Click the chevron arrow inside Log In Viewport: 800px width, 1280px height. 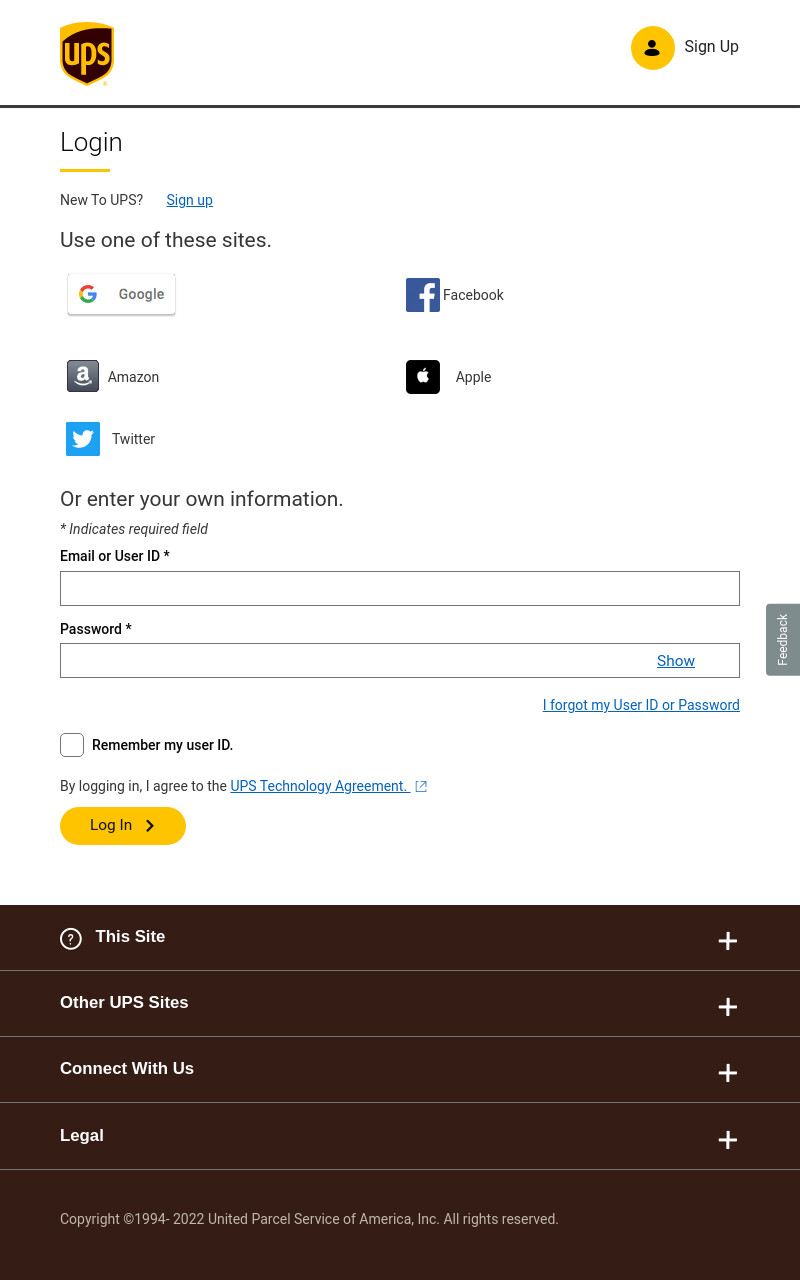150,826
